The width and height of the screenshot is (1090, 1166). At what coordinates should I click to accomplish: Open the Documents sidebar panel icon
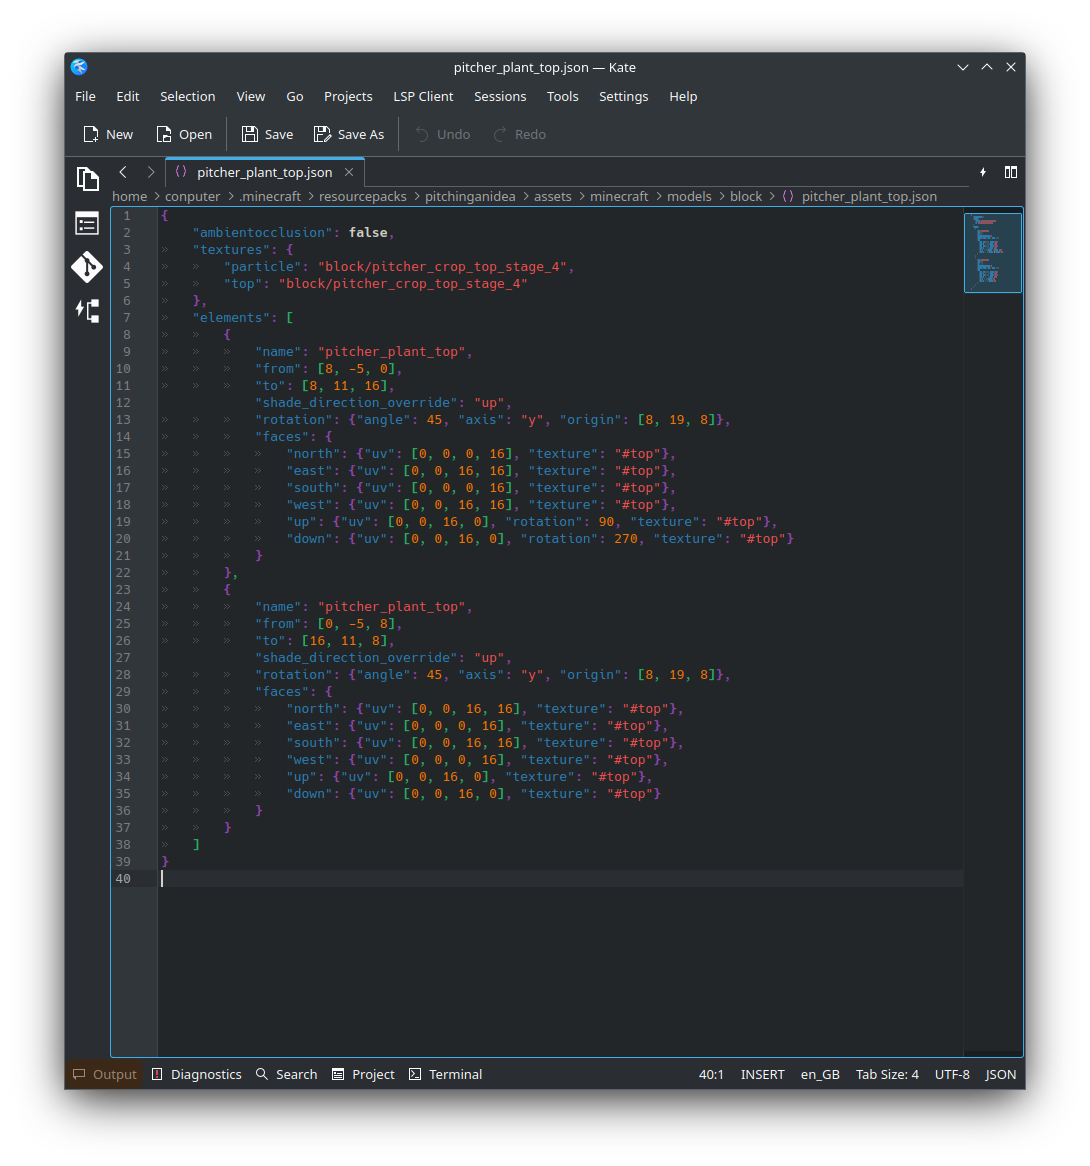[88, 179]
